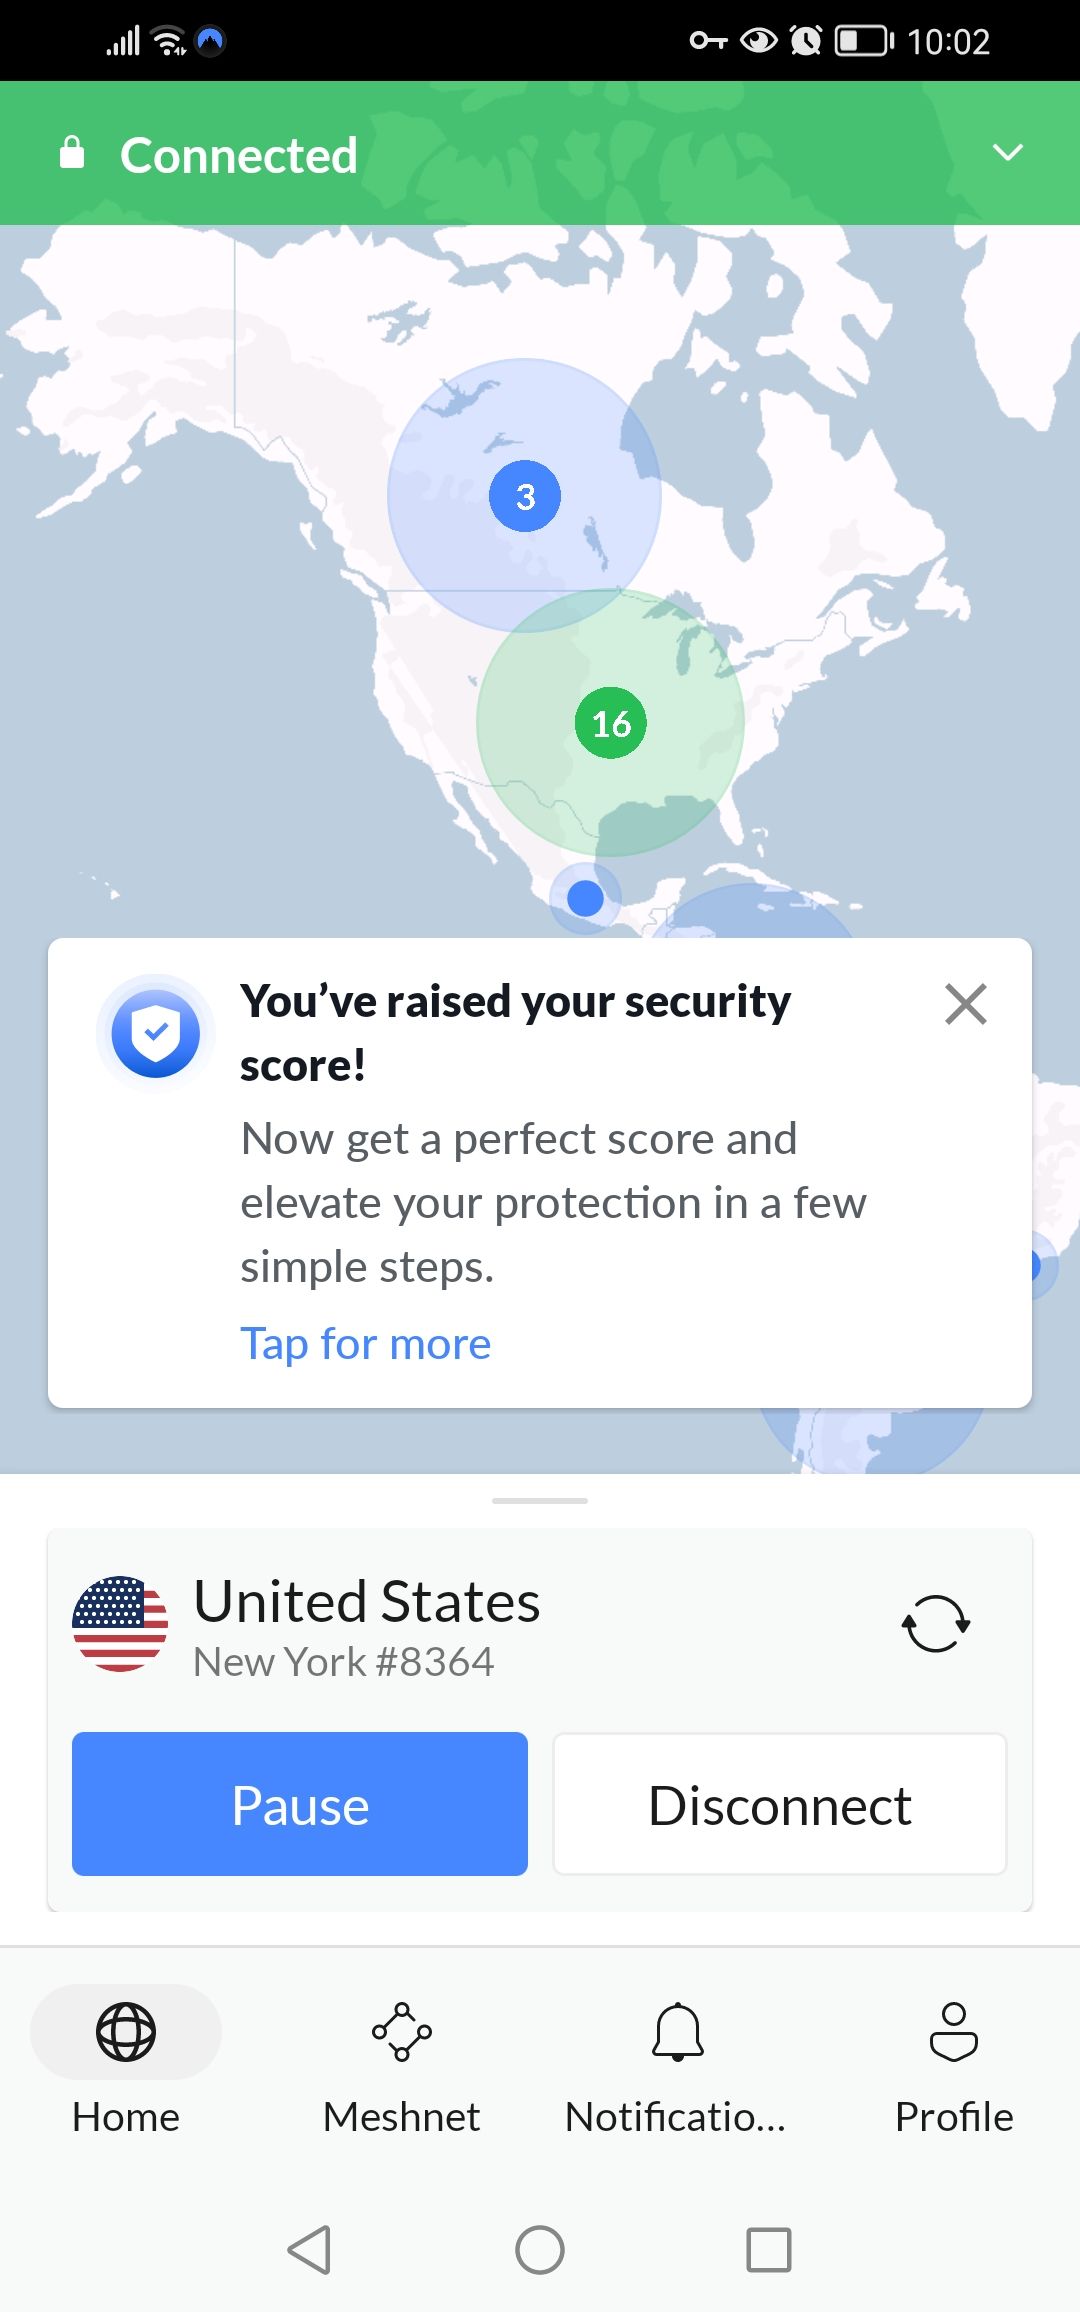Open the Profile icon

coord(953,2030)
